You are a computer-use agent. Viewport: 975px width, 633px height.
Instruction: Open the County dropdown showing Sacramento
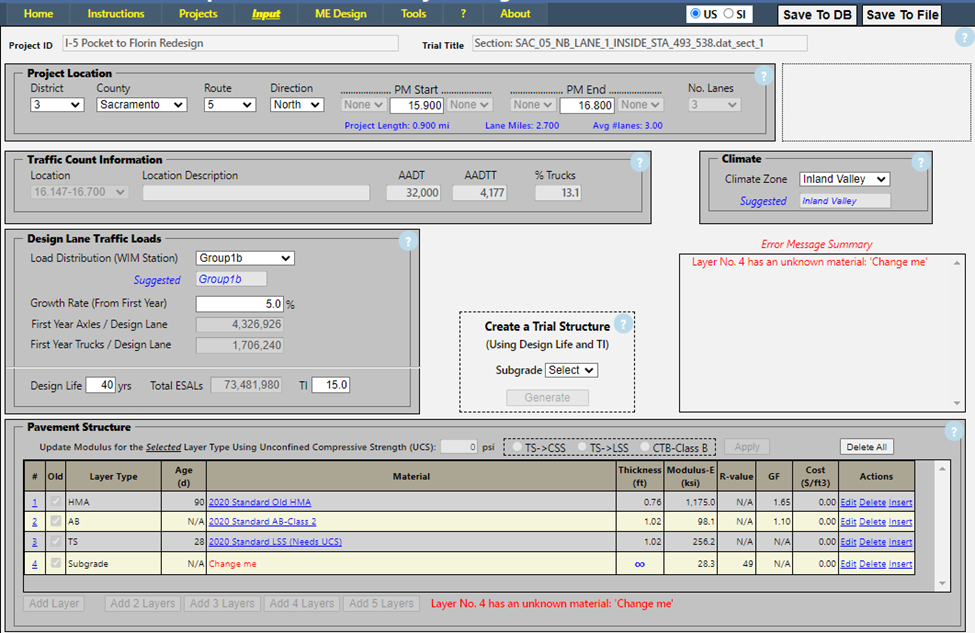[x=141, y=105]
